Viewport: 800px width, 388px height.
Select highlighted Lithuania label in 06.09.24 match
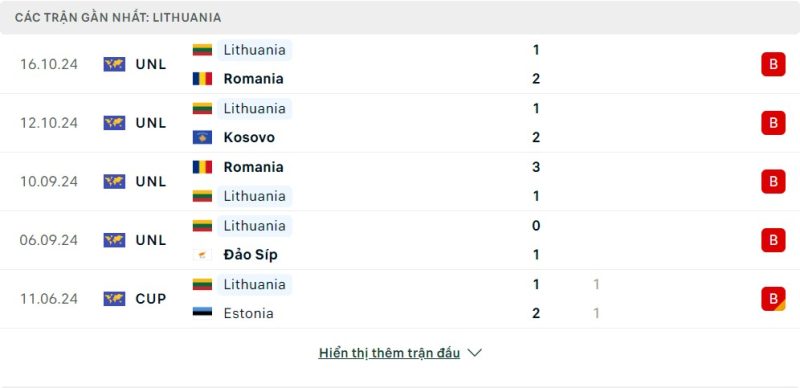[255, 226]
